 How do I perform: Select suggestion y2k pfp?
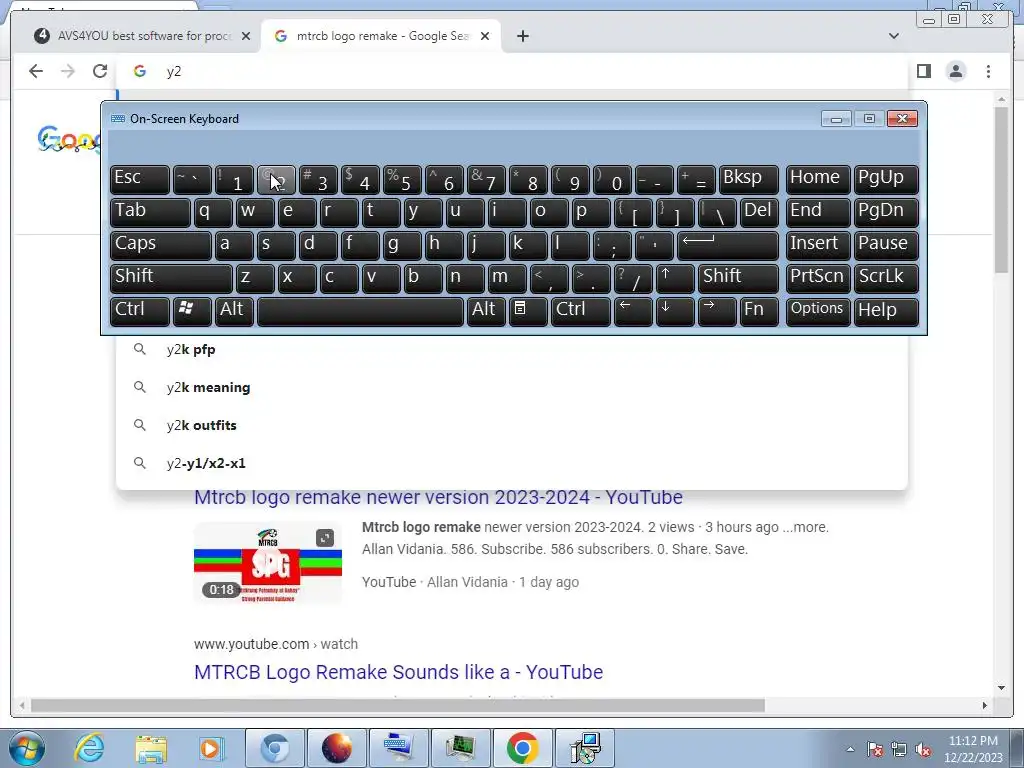click(512, 349)
